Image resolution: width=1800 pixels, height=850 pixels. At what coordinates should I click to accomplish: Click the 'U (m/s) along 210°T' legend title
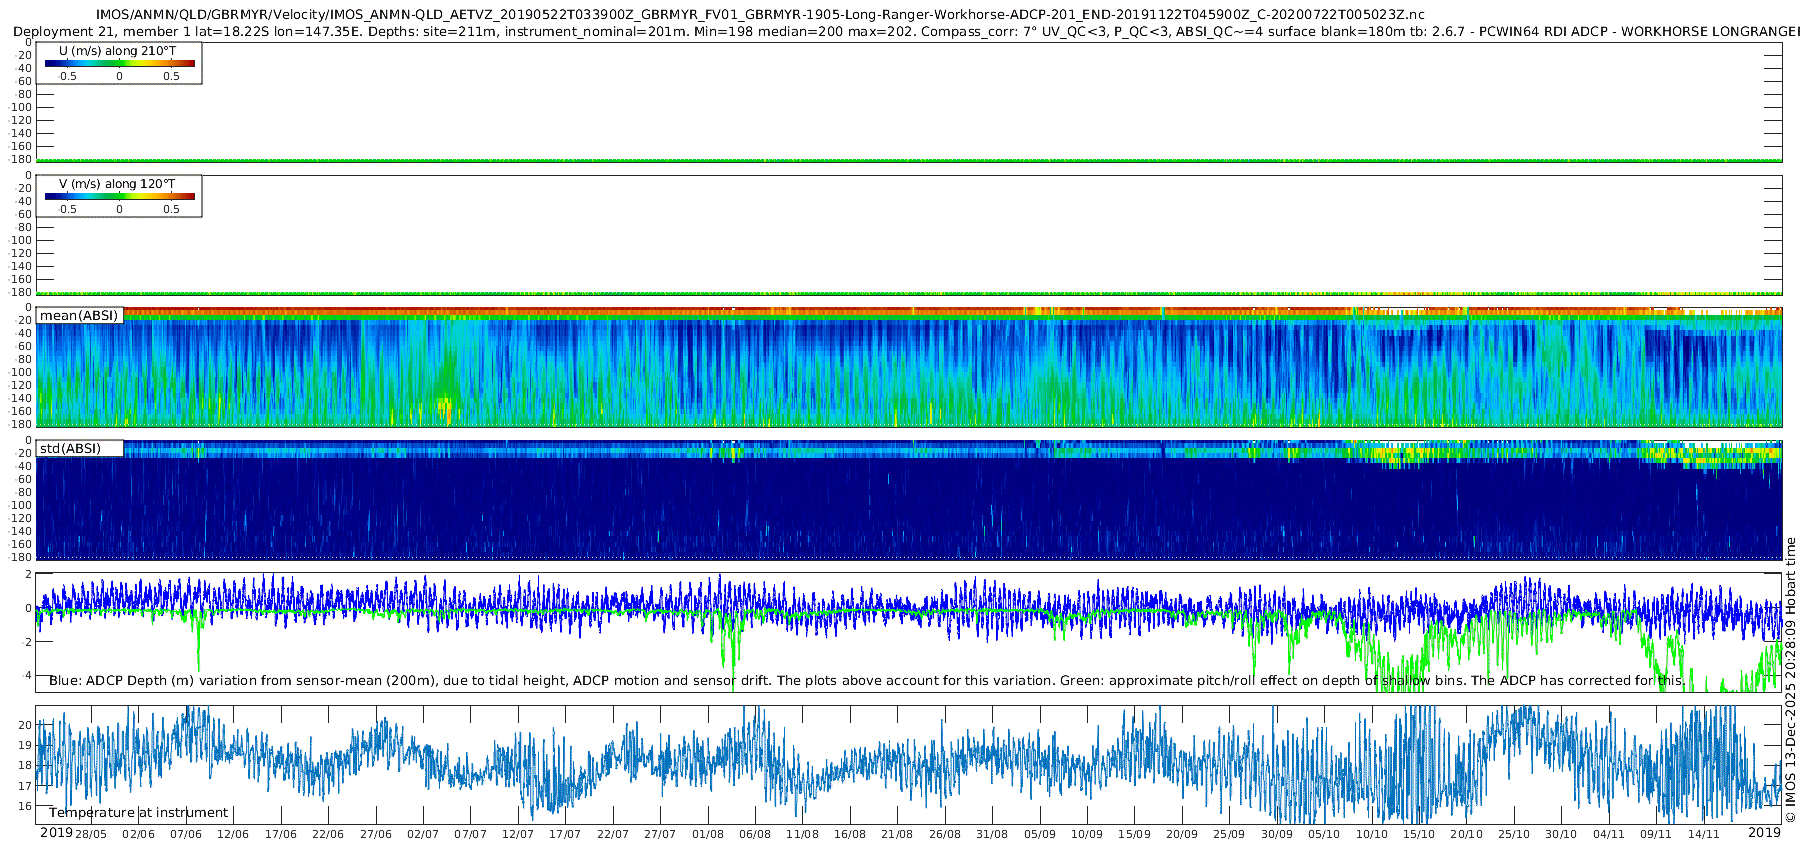[118, 51]
